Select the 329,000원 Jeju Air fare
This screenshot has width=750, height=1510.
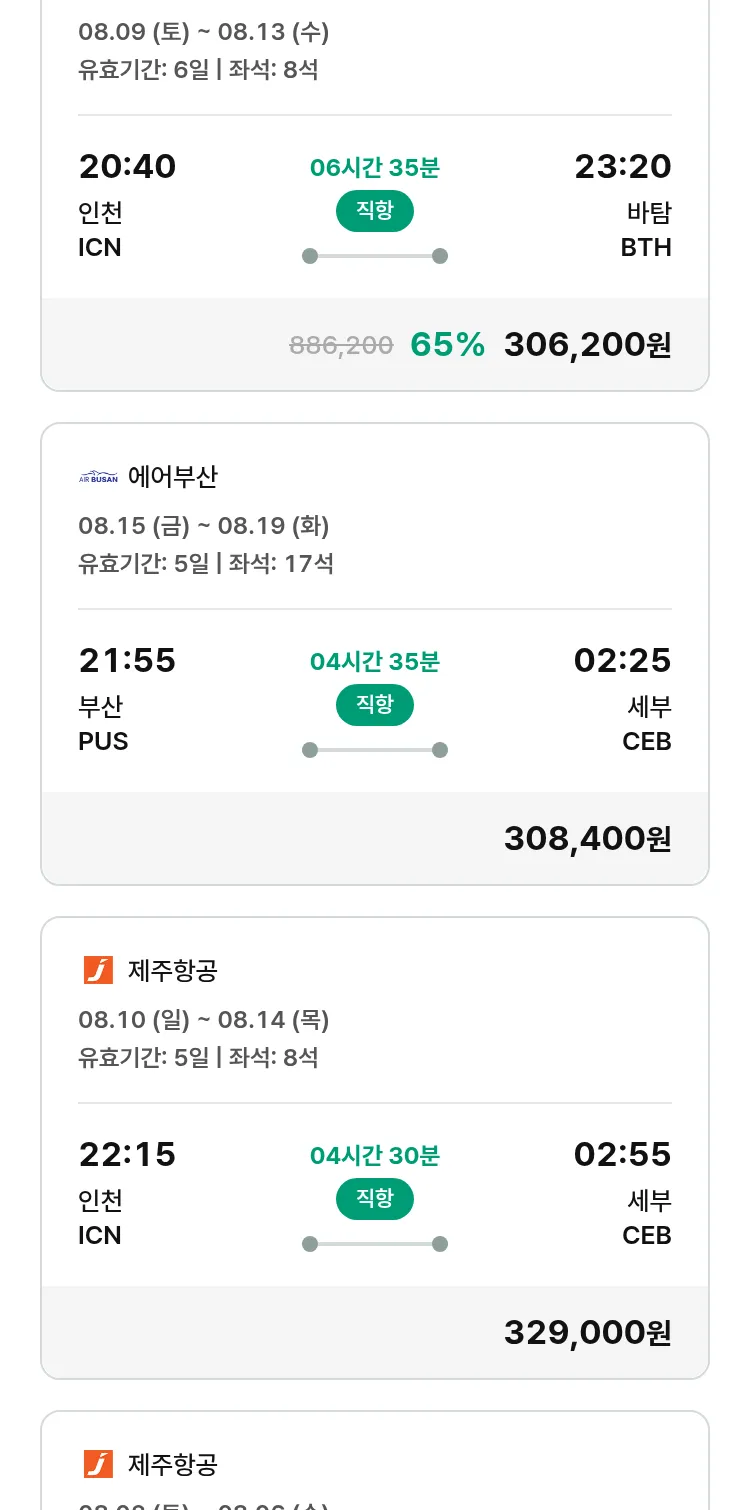[x=587, y=1332]
